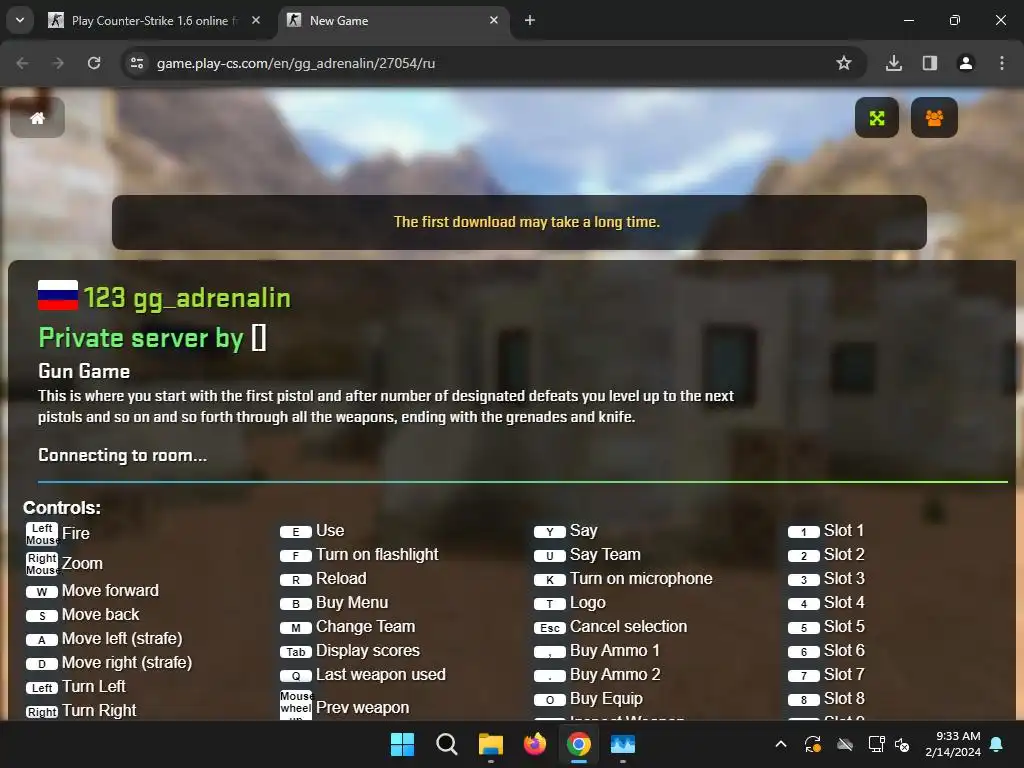1024x768 pixels.
Task: Click the 'Connecting to room...' status text
Action: (122, 455)
